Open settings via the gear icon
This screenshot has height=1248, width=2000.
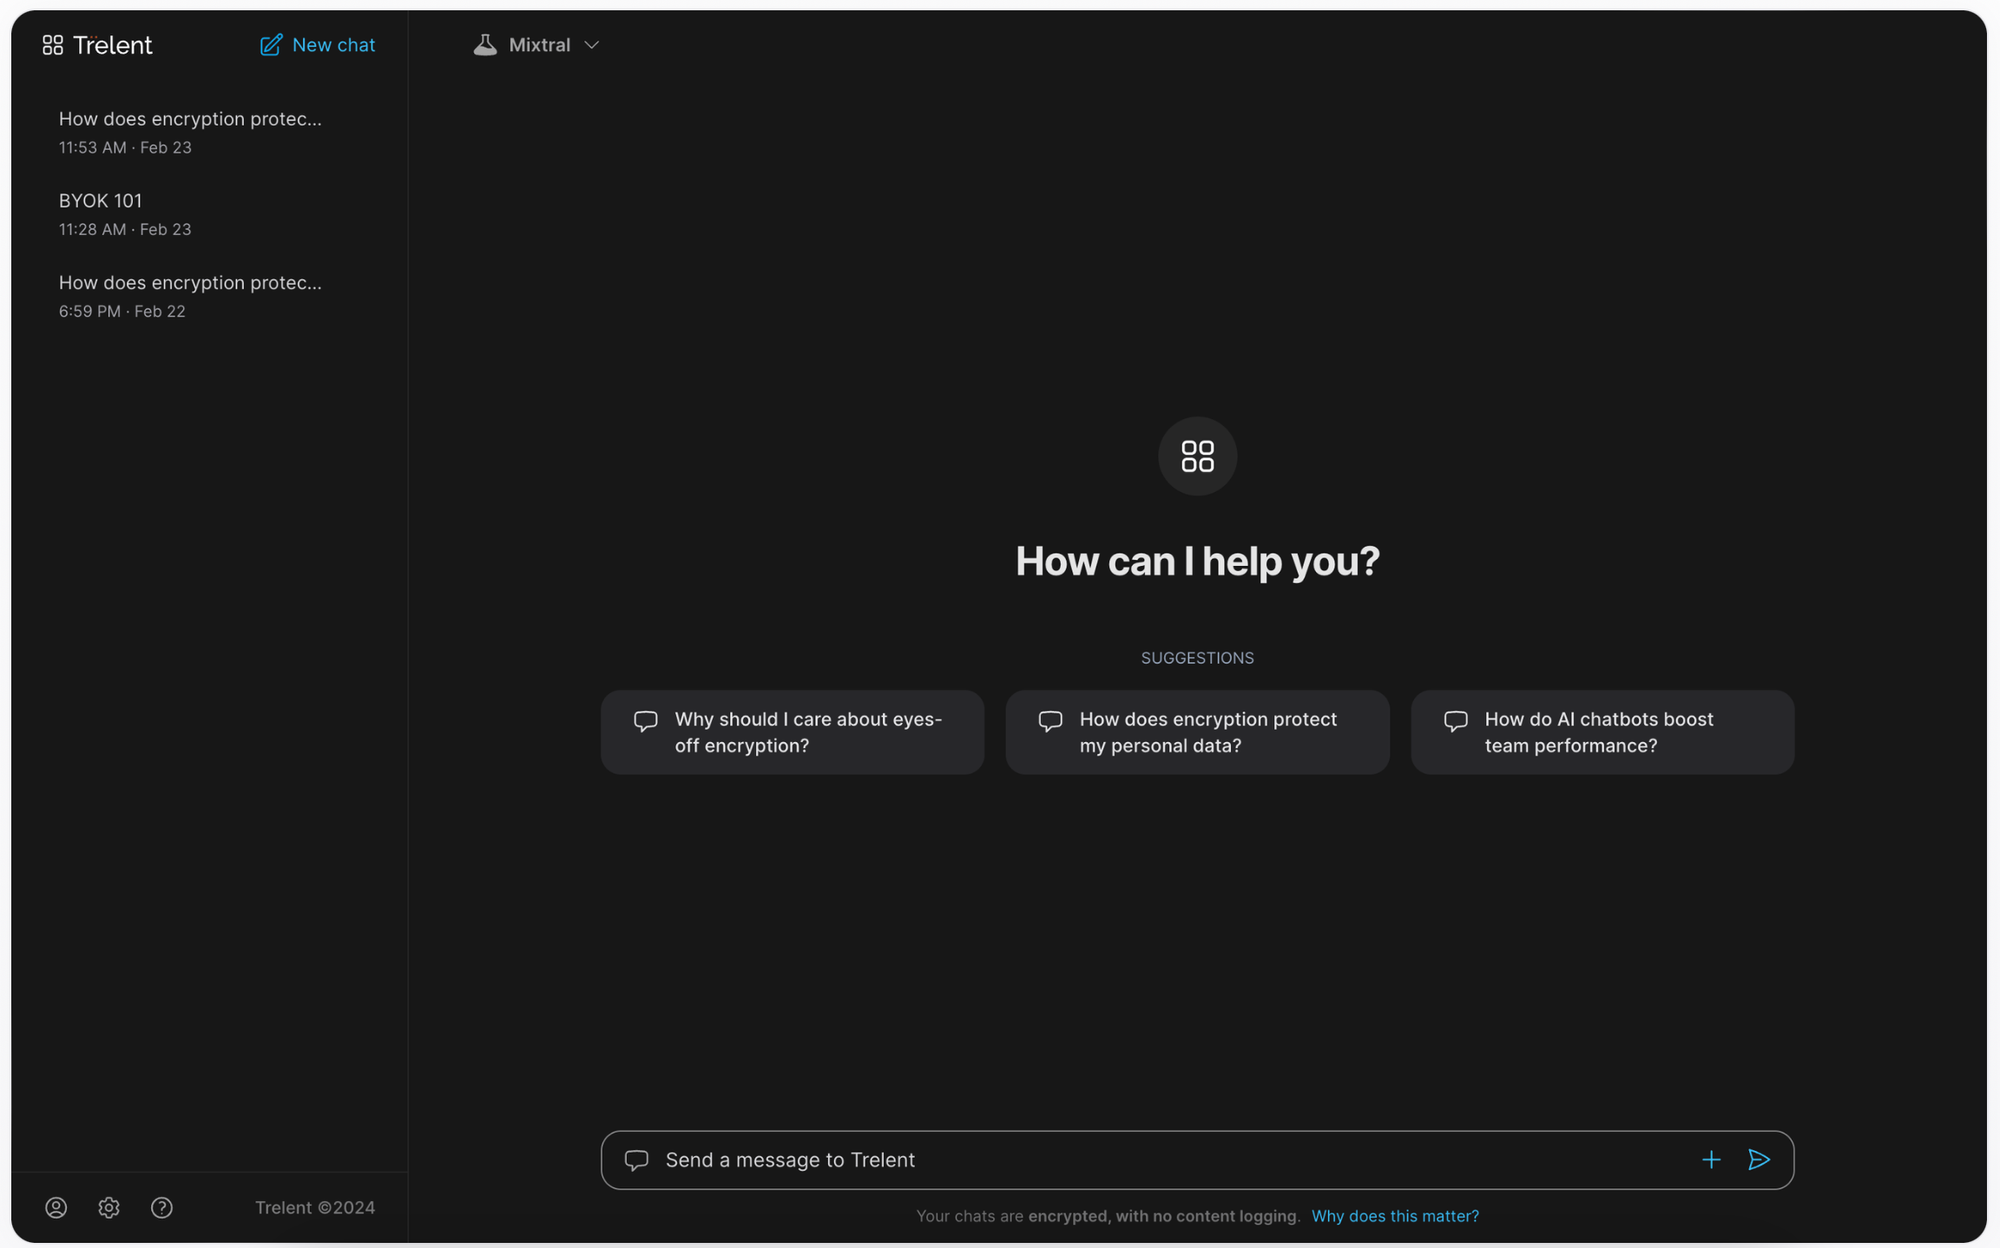click(x=109, y=1207)
